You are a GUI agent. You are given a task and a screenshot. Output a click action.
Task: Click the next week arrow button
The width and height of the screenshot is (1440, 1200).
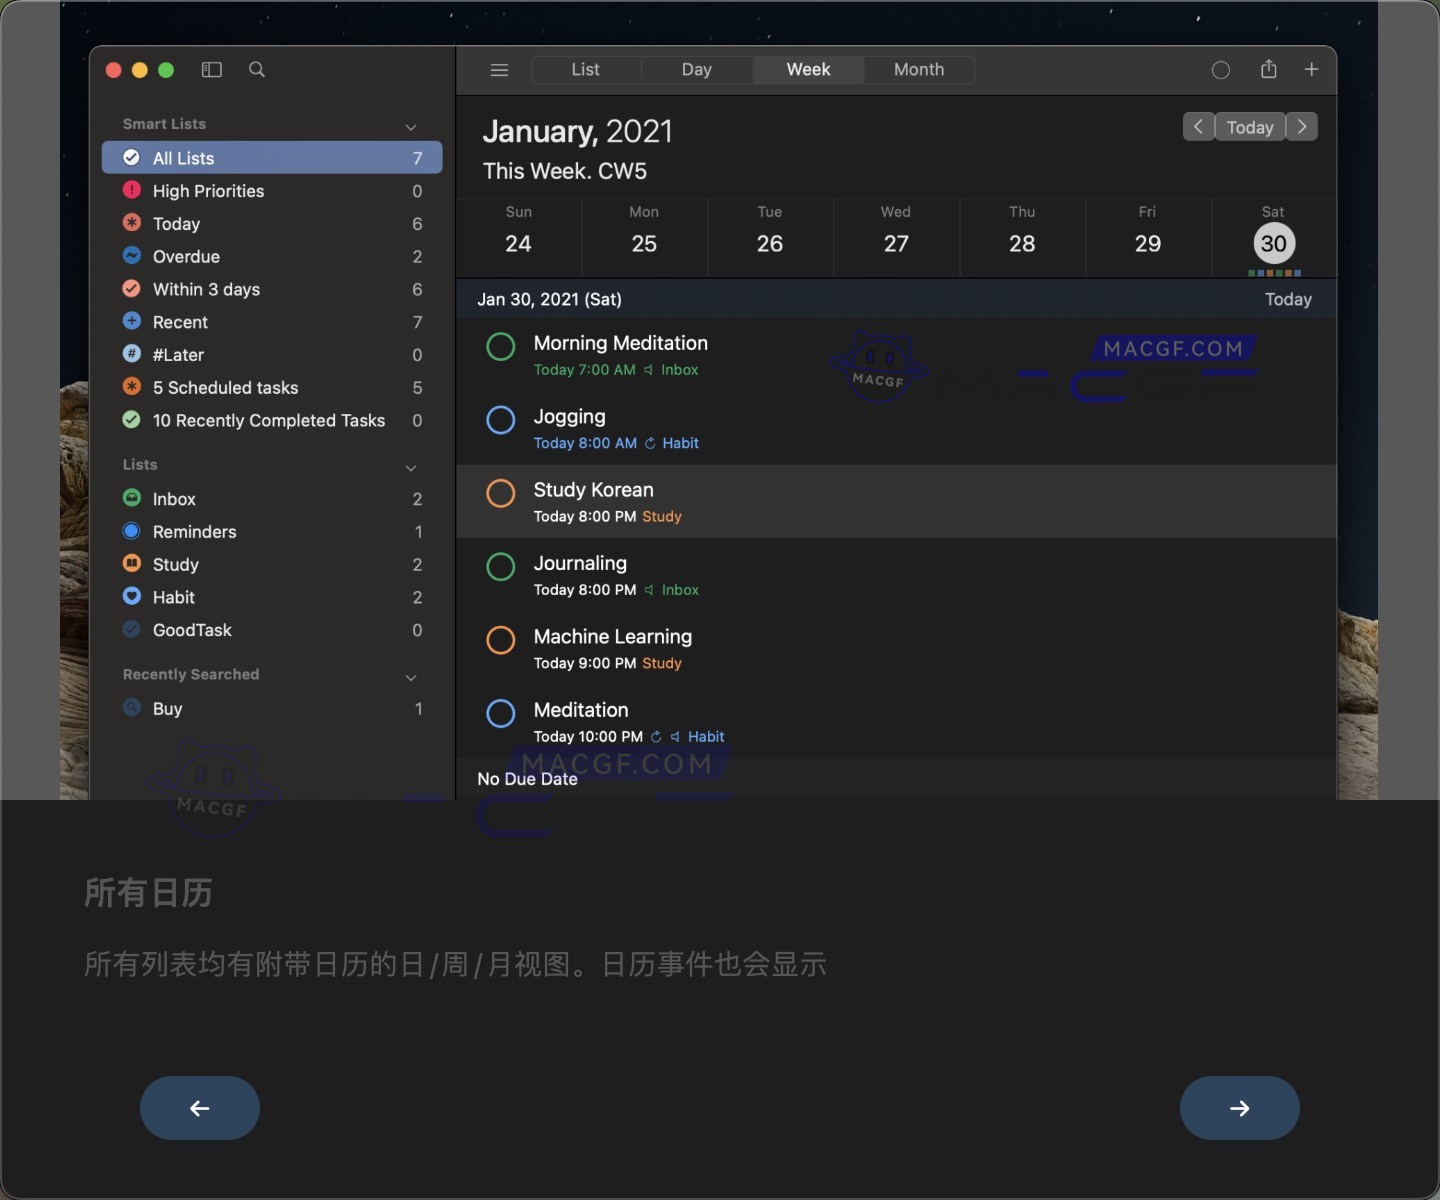point(1302,127)
